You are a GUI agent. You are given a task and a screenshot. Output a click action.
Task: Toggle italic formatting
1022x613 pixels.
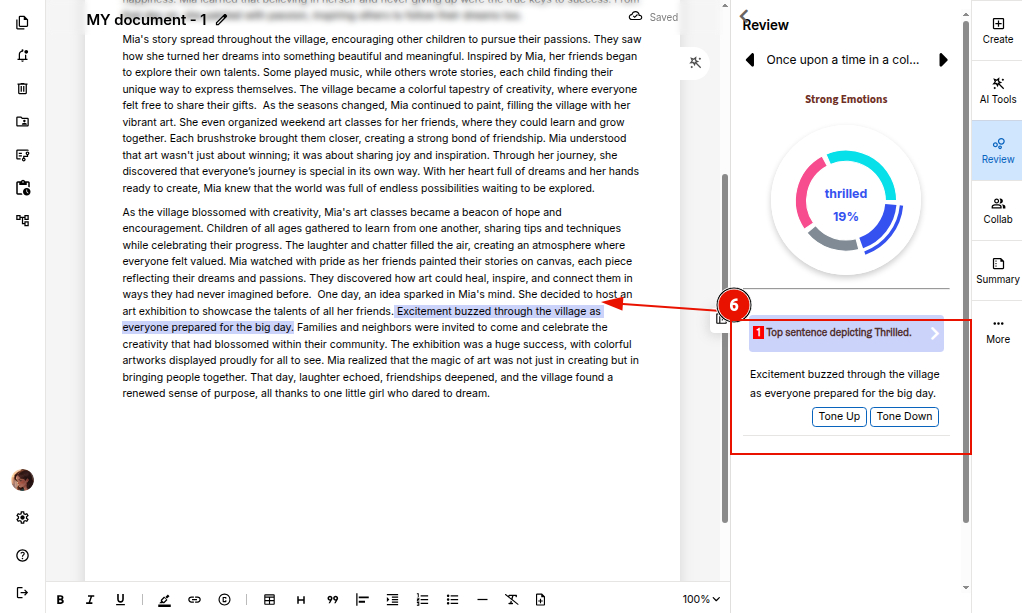coord(90,600)
